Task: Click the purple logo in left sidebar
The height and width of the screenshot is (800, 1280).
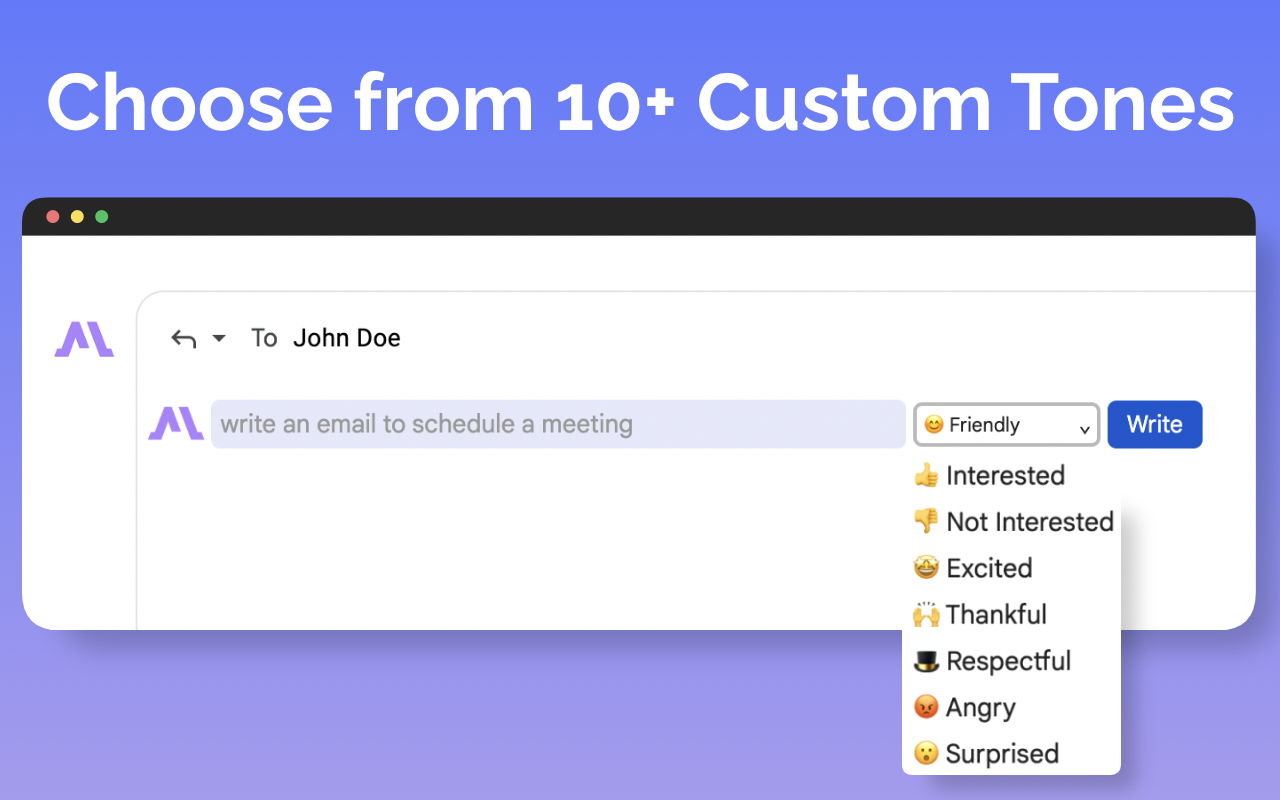Action: pos(84,339)
